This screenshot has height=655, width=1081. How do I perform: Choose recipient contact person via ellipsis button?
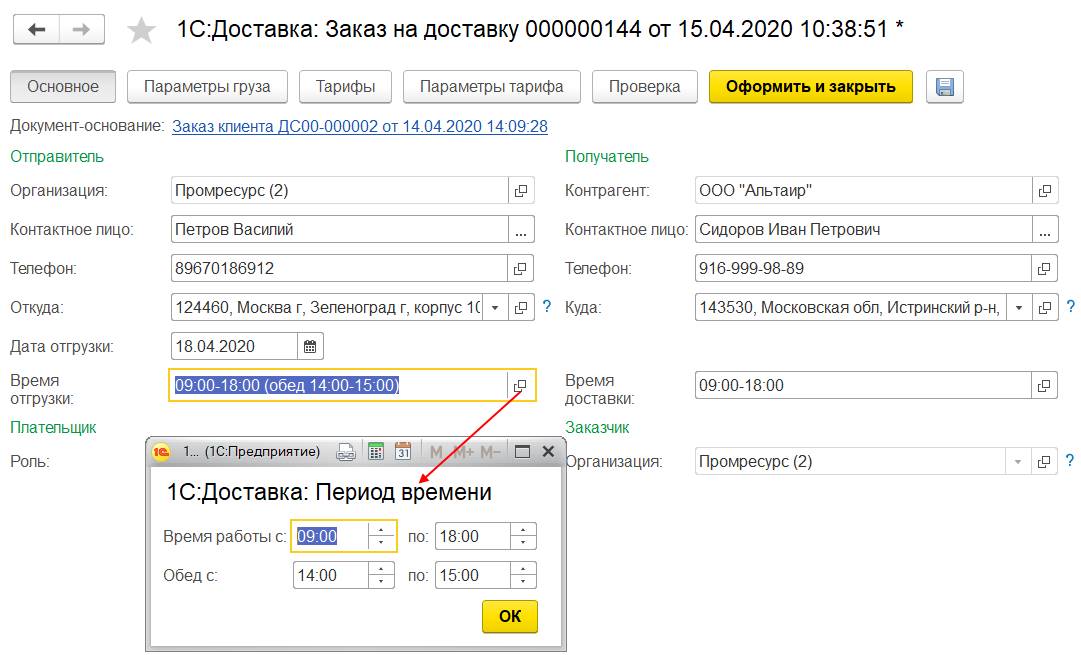[1045, 230]
